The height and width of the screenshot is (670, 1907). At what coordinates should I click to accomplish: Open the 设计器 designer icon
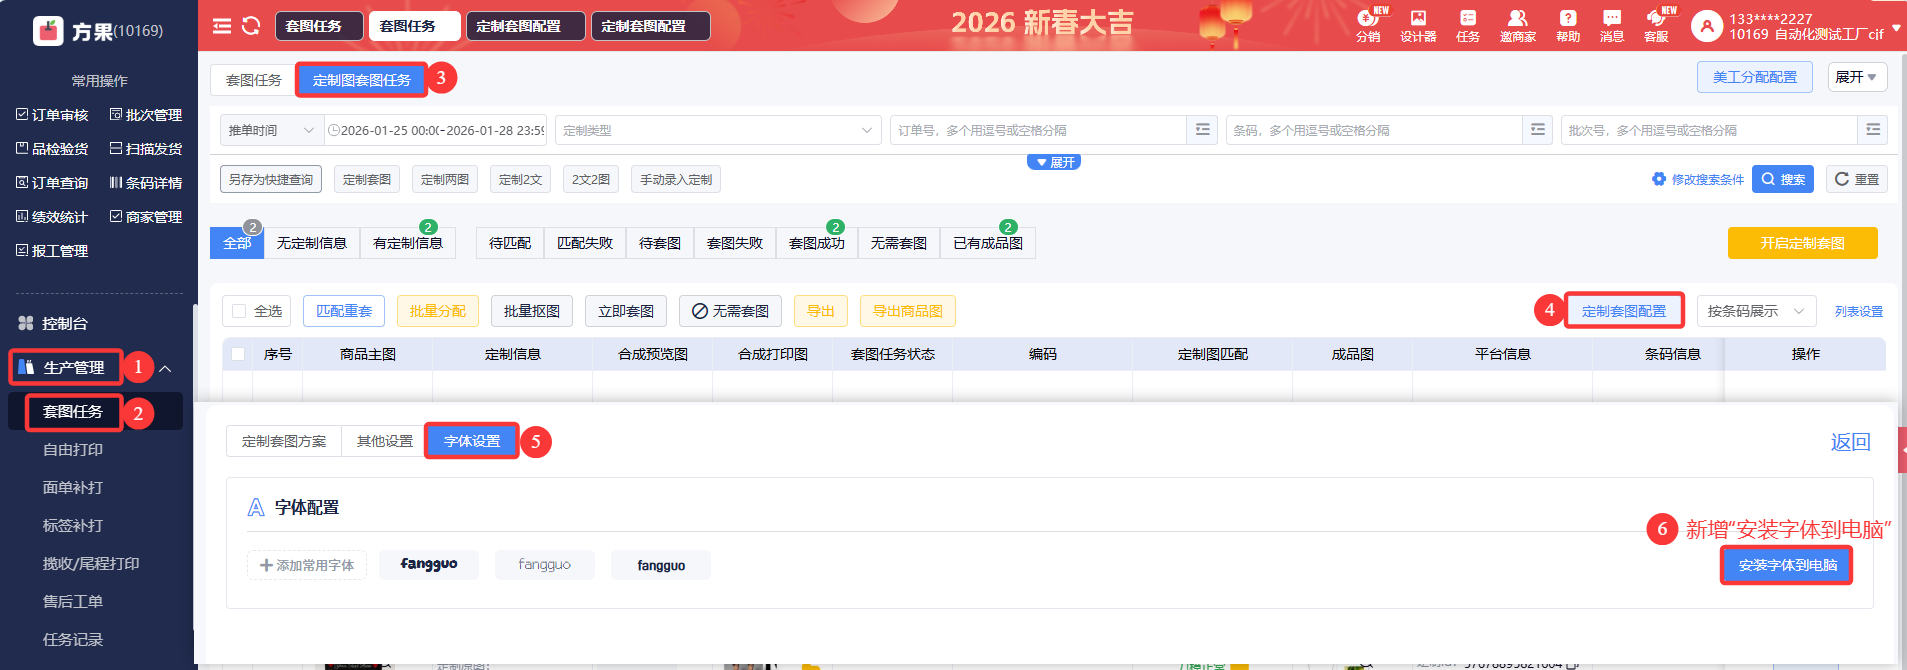(x=1418, y=26)
